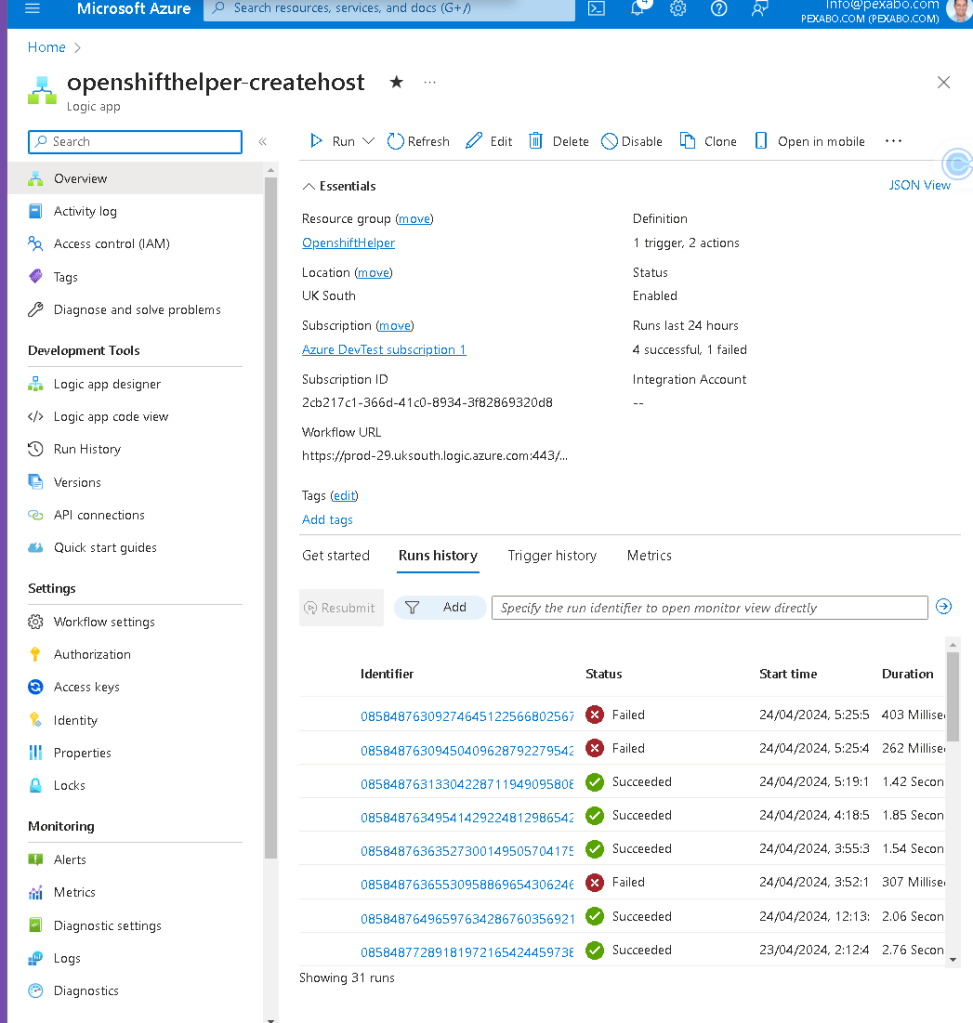Open run 0858487630927464512 failed entry

[x=467, y=716]
